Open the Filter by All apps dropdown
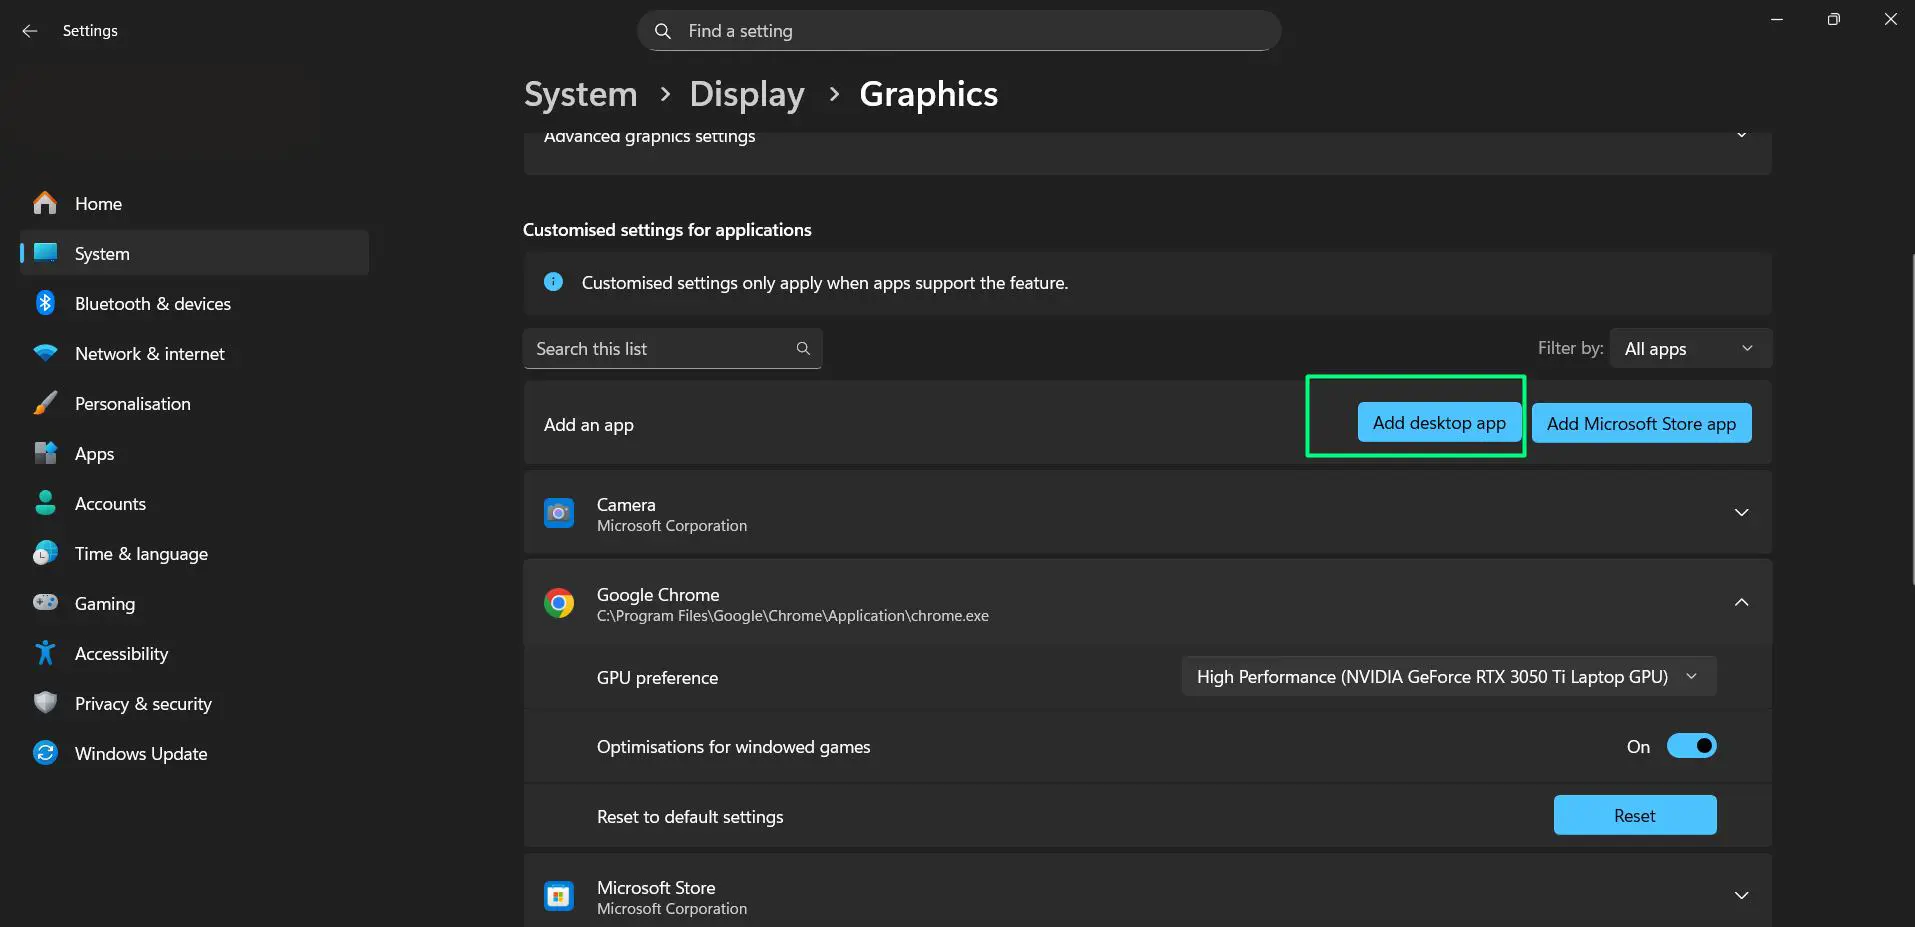The width and height of the screenshot is (1915, 927). pyautogui.click(x=1689, y=348)
